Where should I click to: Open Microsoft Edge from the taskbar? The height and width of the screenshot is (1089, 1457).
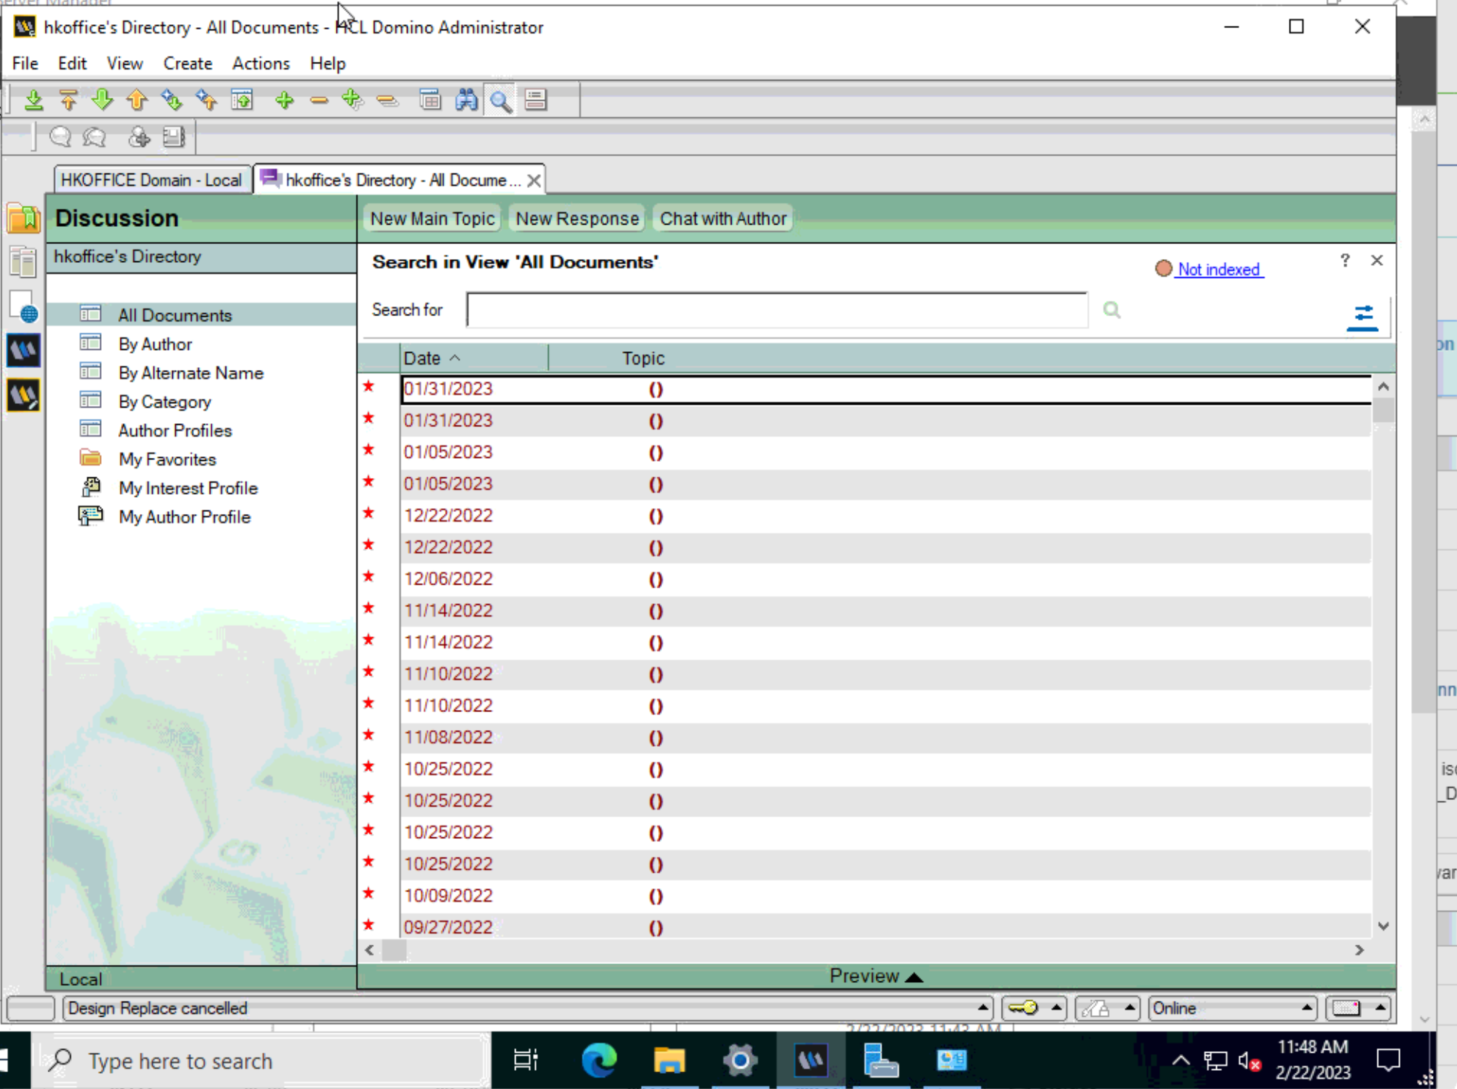599,1060
